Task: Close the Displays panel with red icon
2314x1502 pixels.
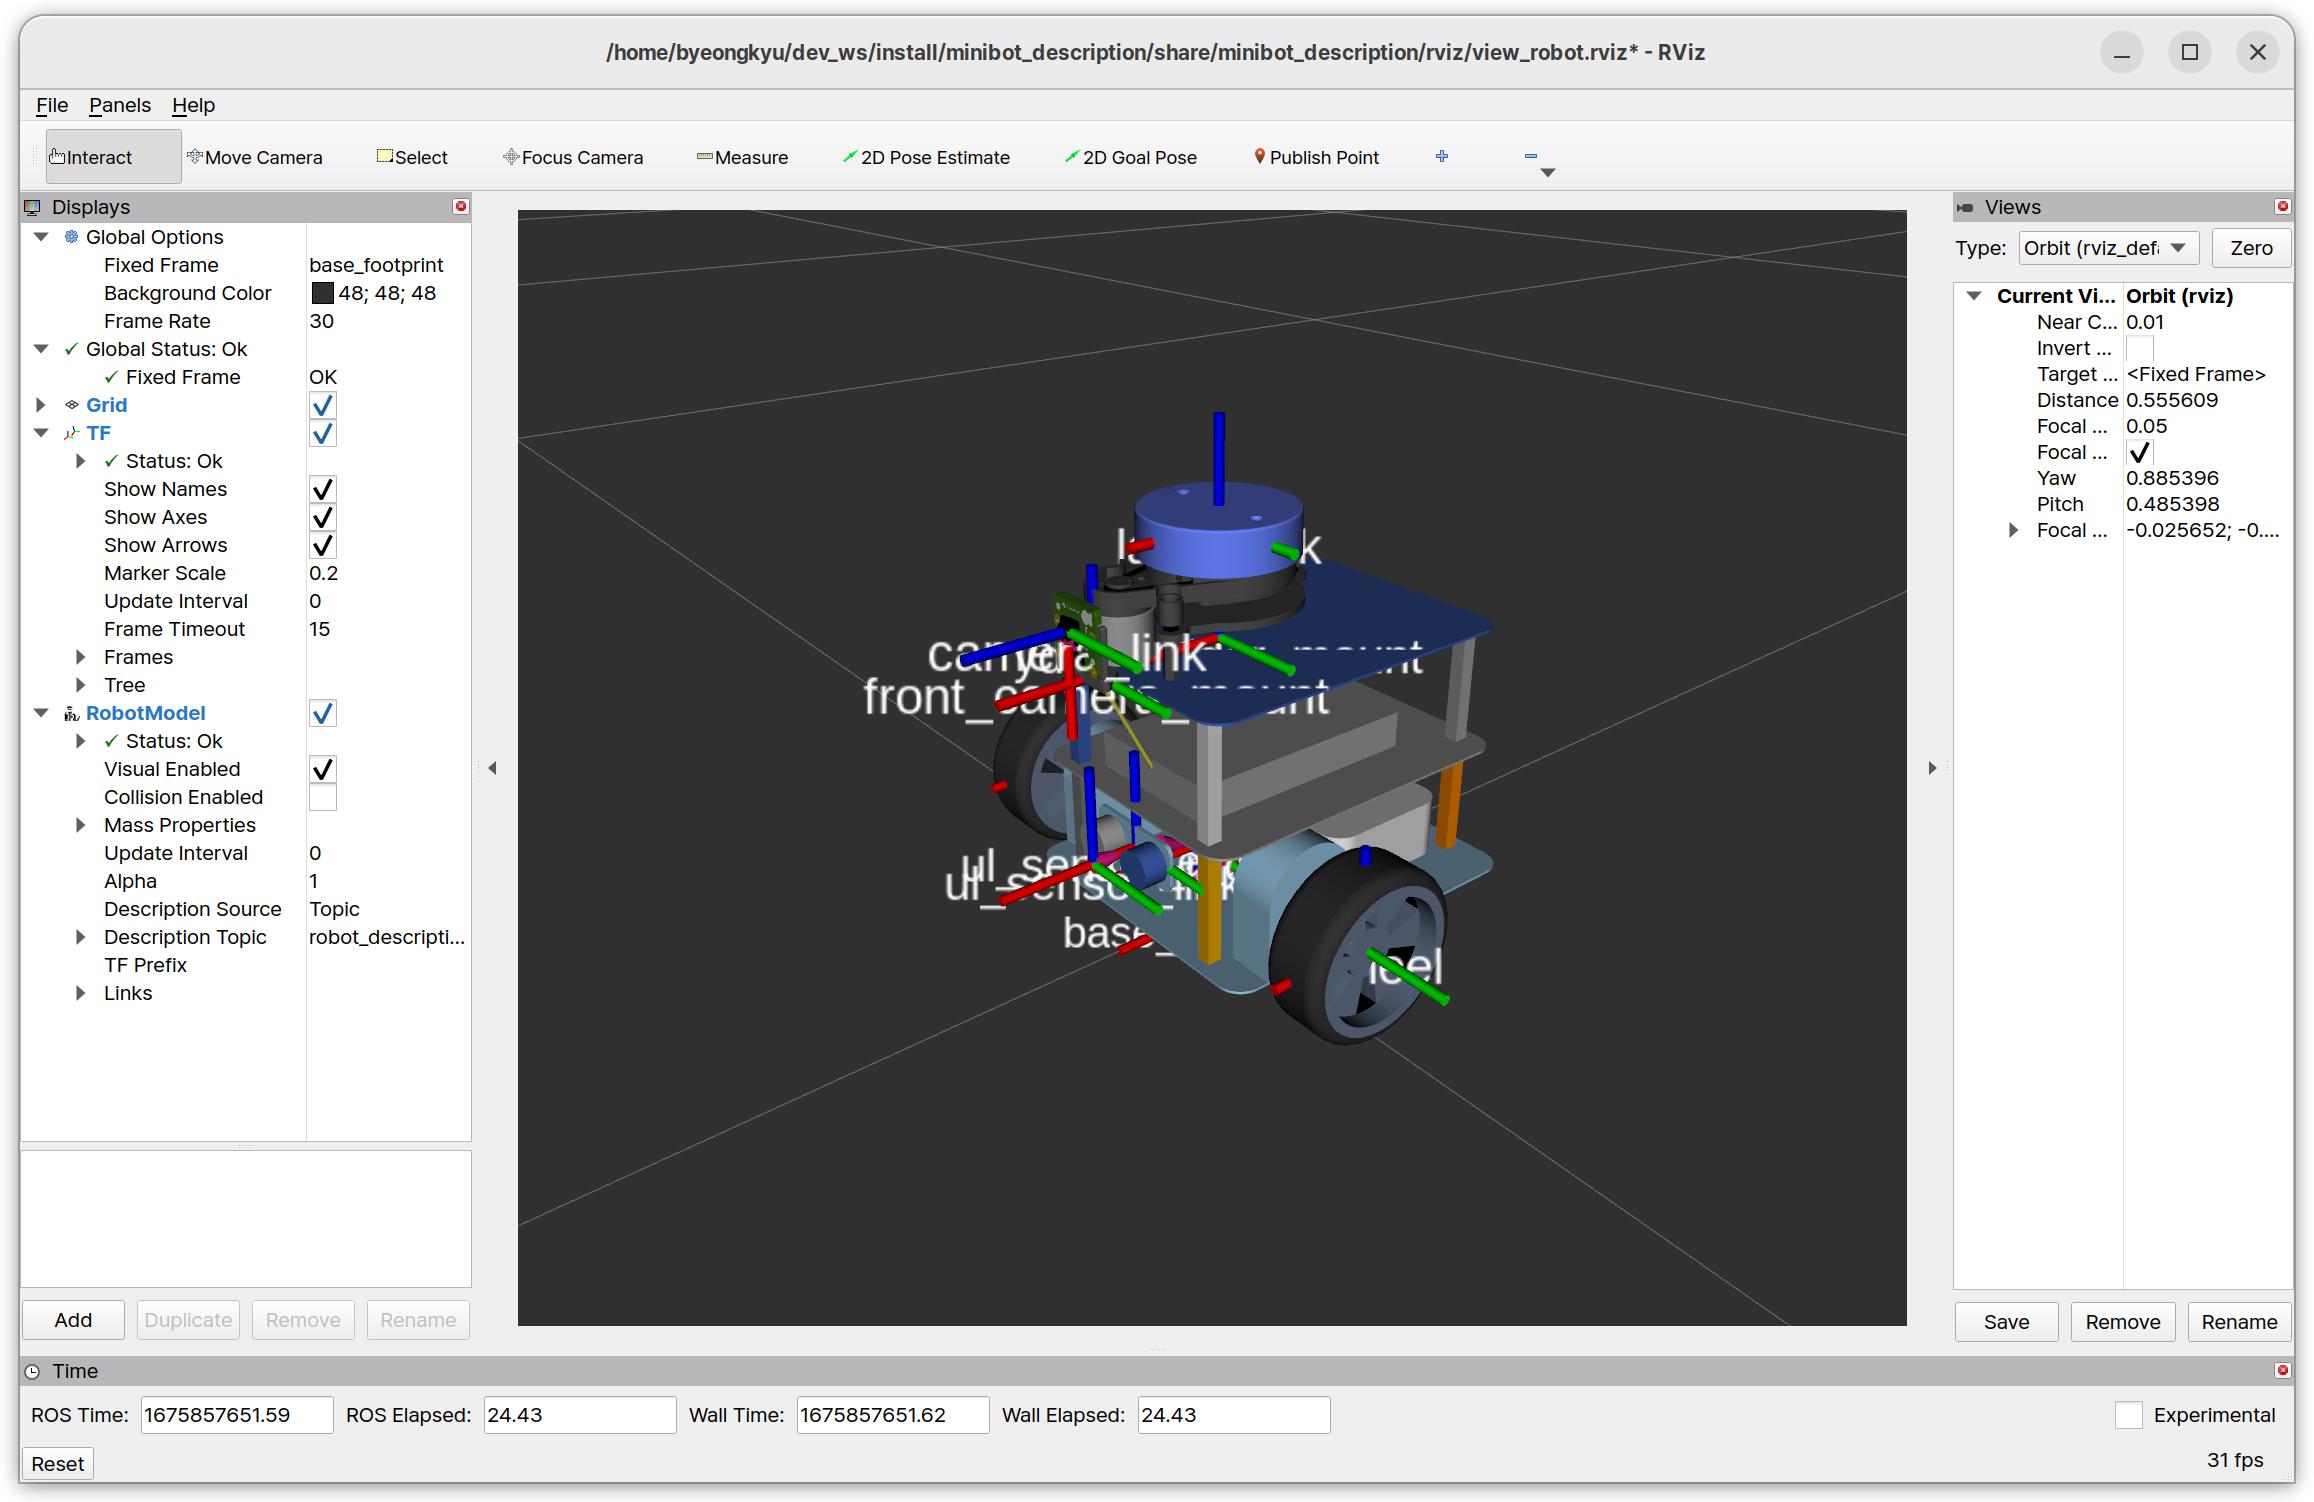Action: click(x=461, y=206)
